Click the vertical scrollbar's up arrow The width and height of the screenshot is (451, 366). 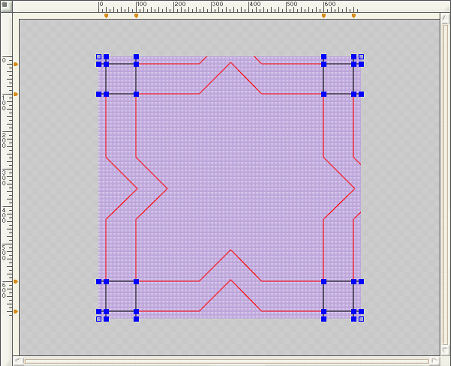pos(445,18)
